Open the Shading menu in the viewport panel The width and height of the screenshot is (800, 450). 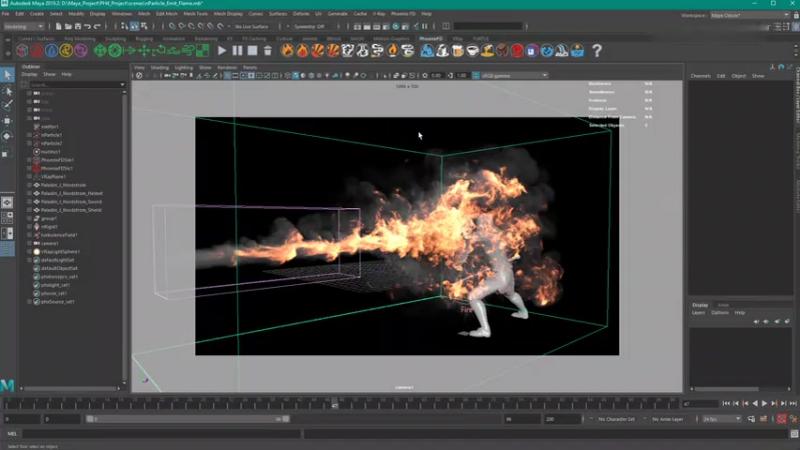click(160, 67)
